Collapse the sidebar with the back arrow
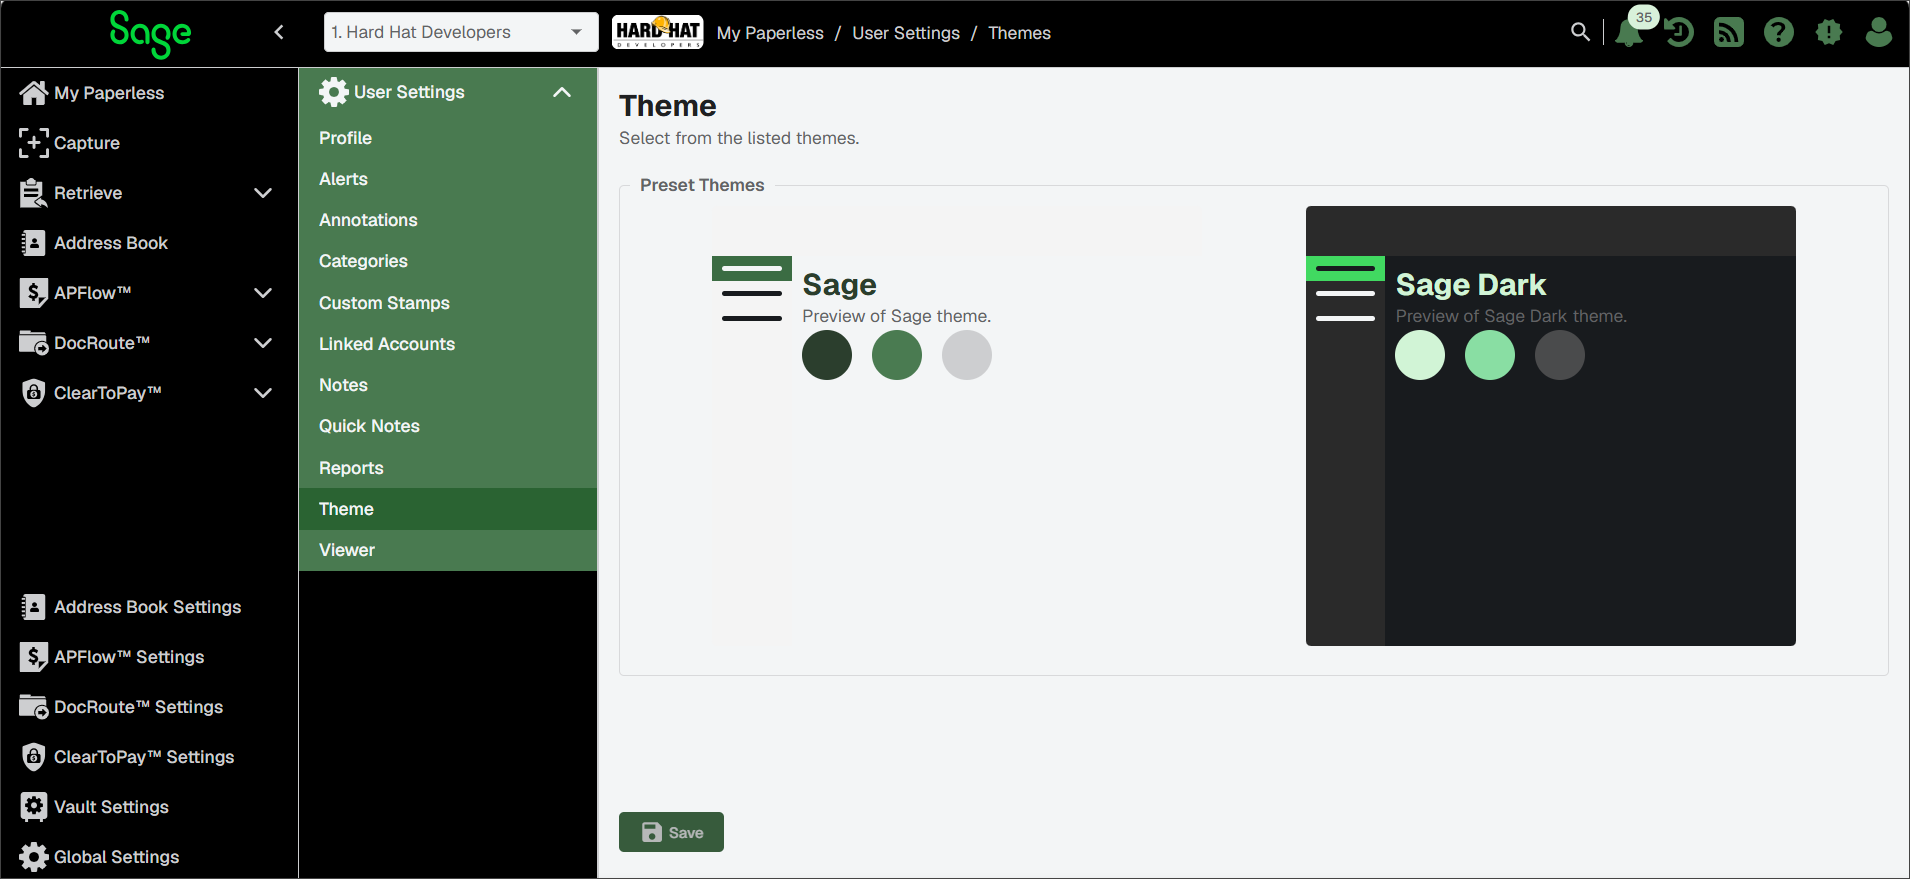This screenshot has width=1910, height=879. point(279,32)
